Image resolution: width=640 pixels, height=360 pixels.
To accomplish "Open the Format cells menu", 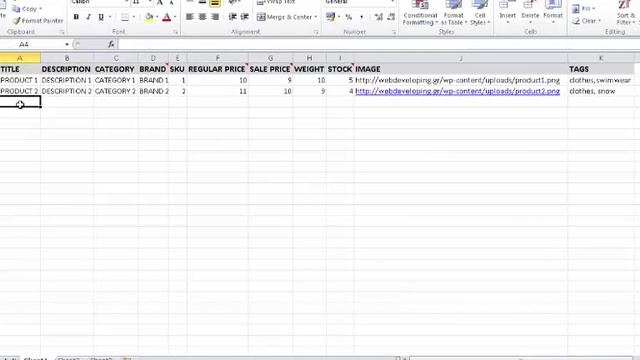I will [553, 12].
